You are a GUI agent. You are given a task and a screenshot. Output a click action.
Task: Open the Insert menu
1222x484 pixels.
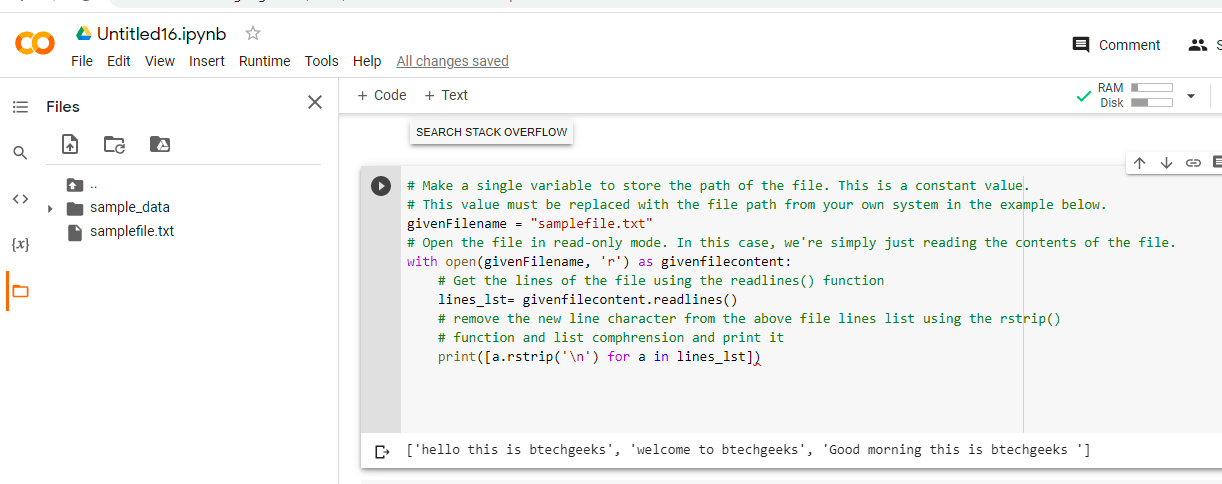tap(207, 61)
